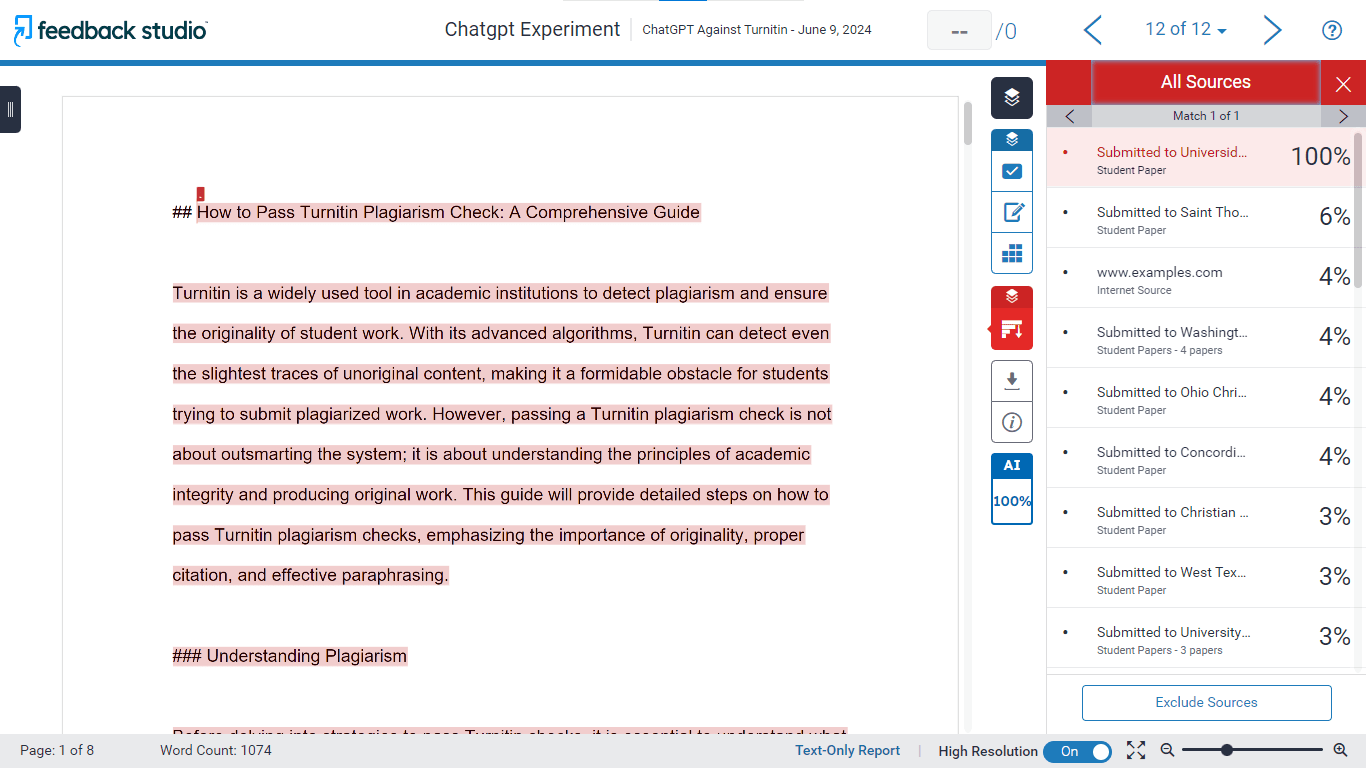
Task: Open the QuickMarks checkmark tool
Action: coord(1011,171)
